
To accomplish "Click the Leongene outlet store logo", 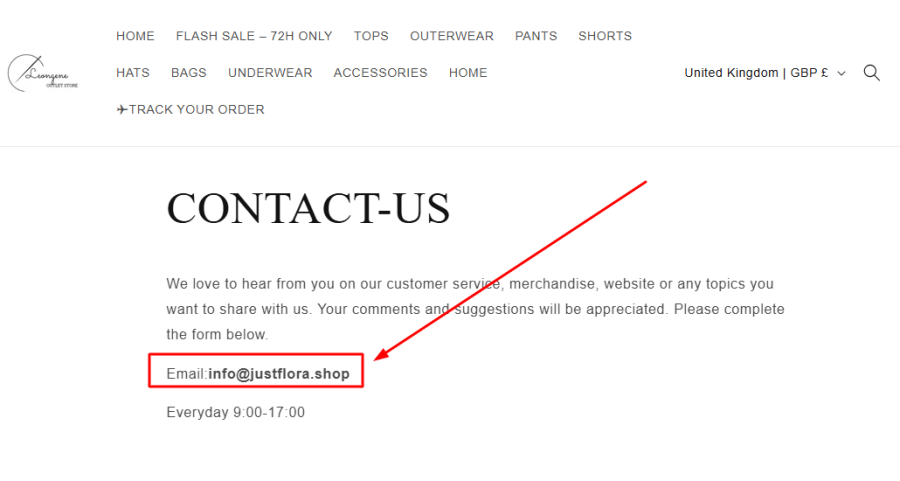I will click(x=43, y=73).
